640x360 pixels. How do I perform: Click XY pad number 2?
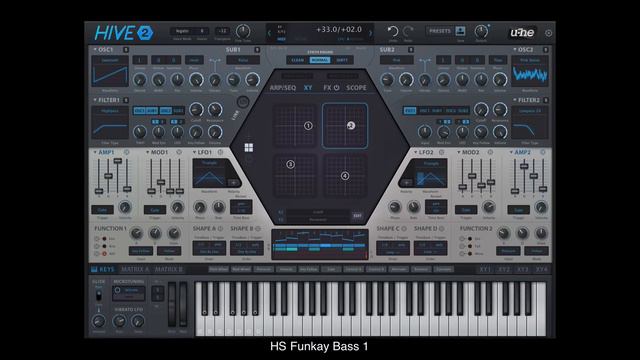(x=345, y=126)
